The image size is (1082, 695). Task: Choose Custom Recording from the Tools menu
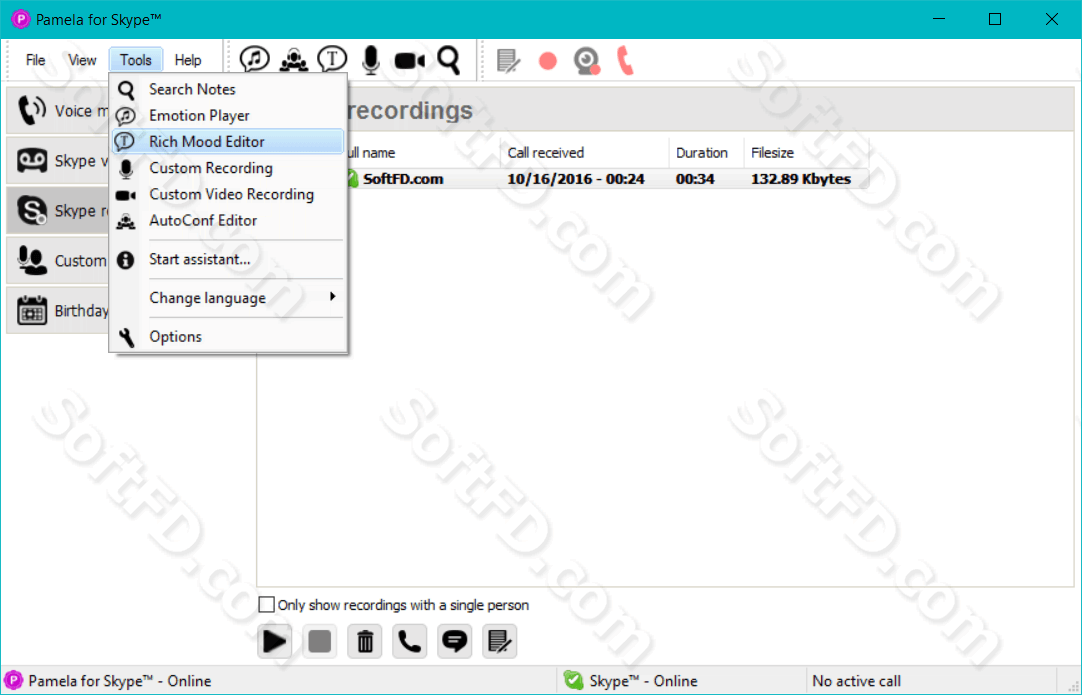pyautogui.click(x=228, y=168)
